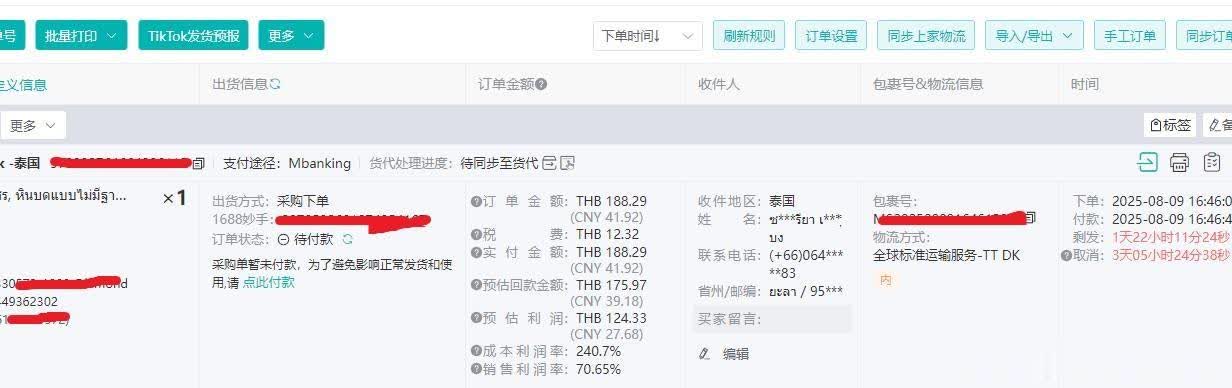Copy the order number via its copy icon
Screen dimensions: 1232x388
[198, 162]
